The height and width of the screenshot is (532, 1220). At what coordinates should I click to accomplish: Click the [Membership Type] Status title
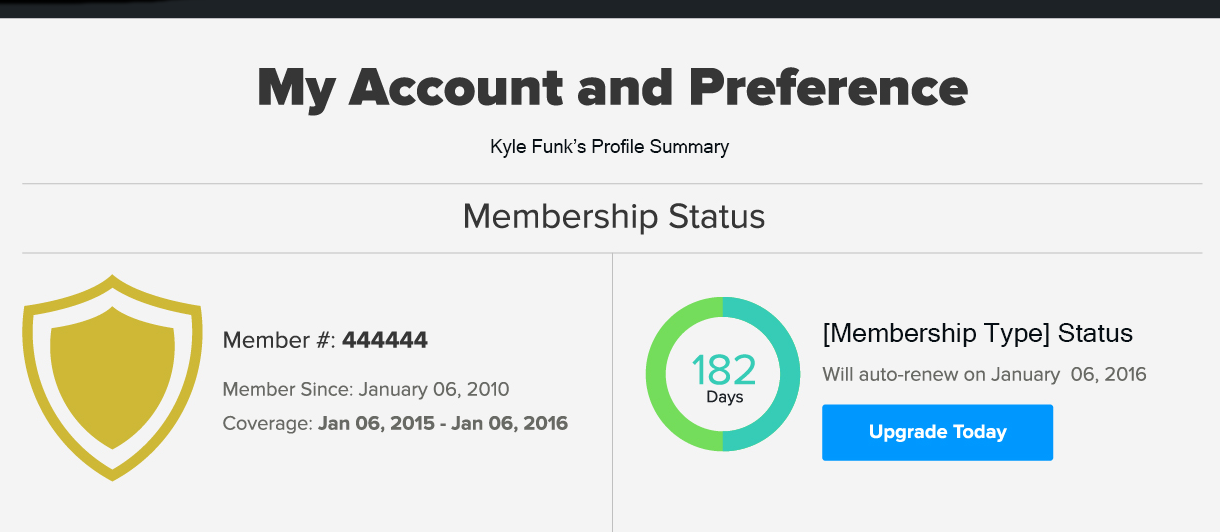click(x=977, y=333)
